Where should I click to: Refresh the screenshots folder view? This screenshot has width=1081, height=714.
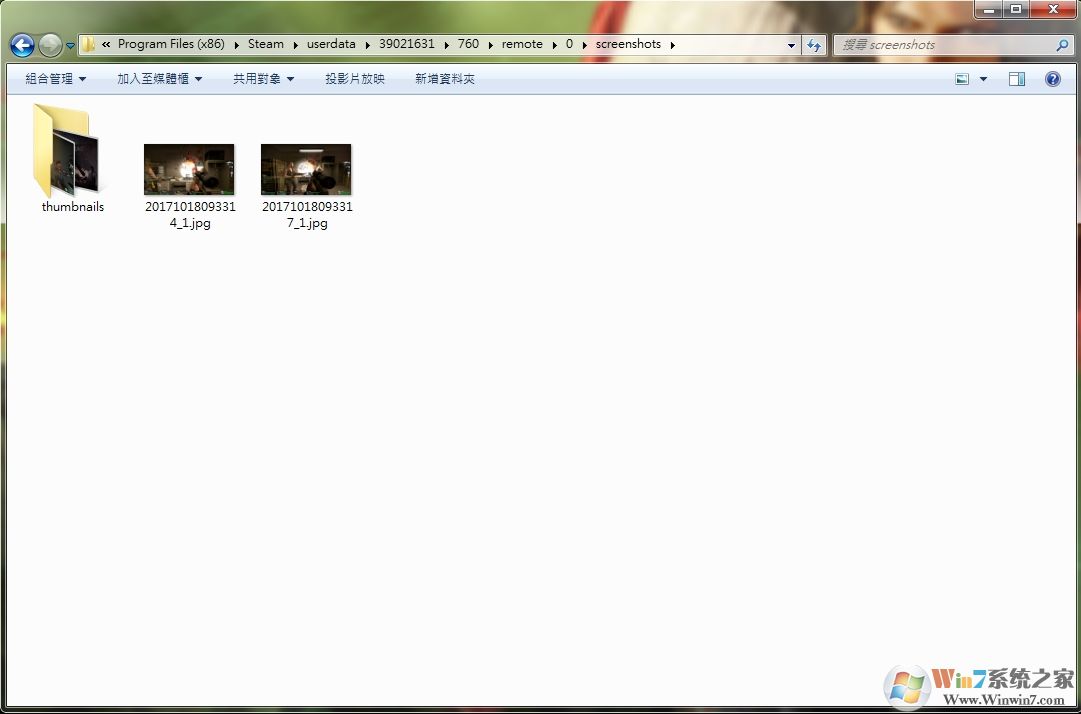click(814, 45)
